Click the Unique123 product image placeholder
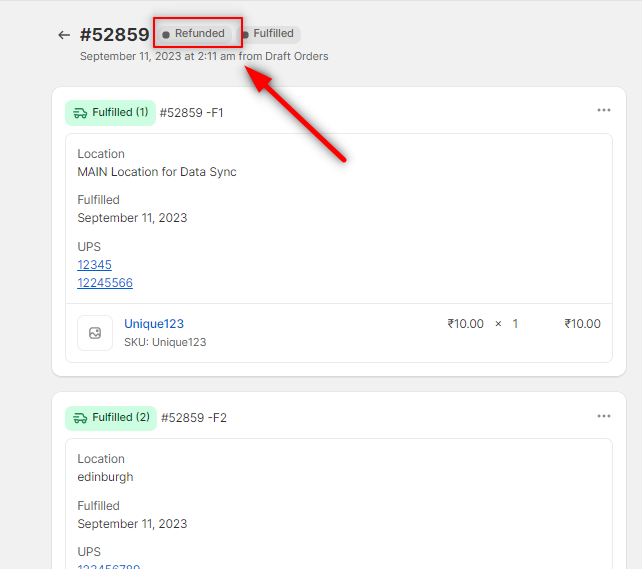642x569 pixels. pyautogui.click(x=95, y=333)
